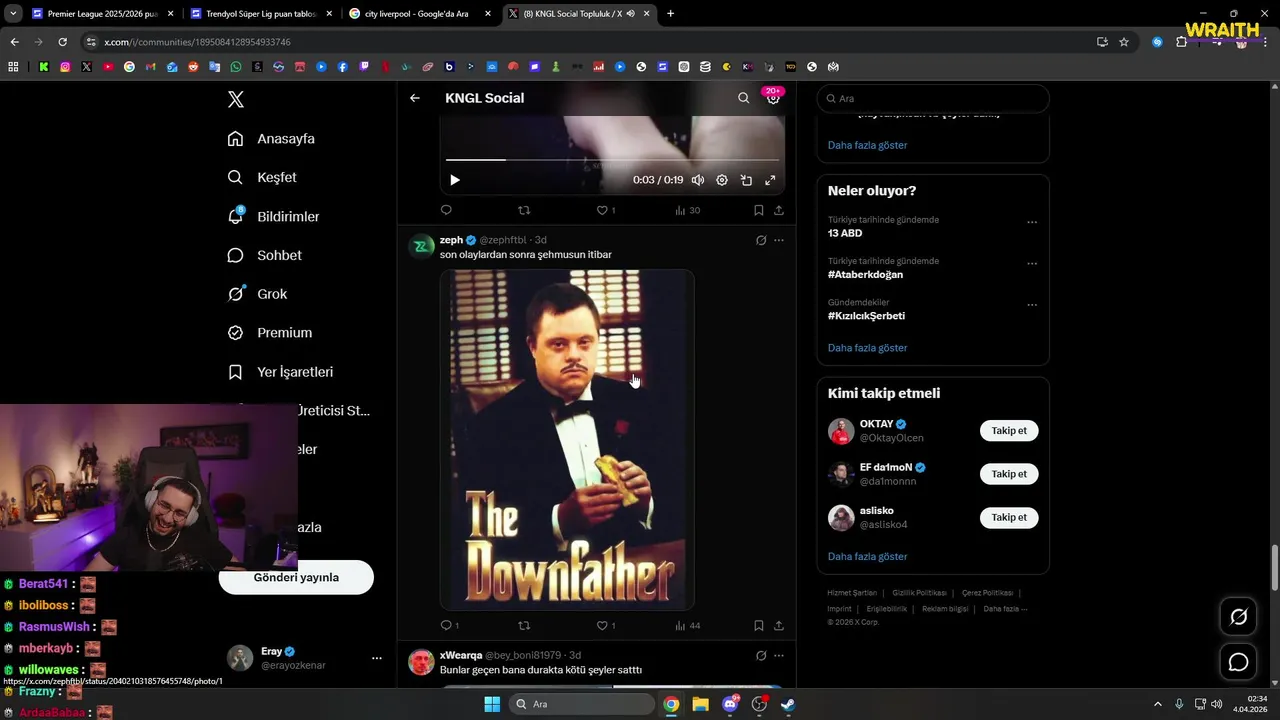Open Anasayfa home page
1280x720 pixels.
[x=271, y=139]
